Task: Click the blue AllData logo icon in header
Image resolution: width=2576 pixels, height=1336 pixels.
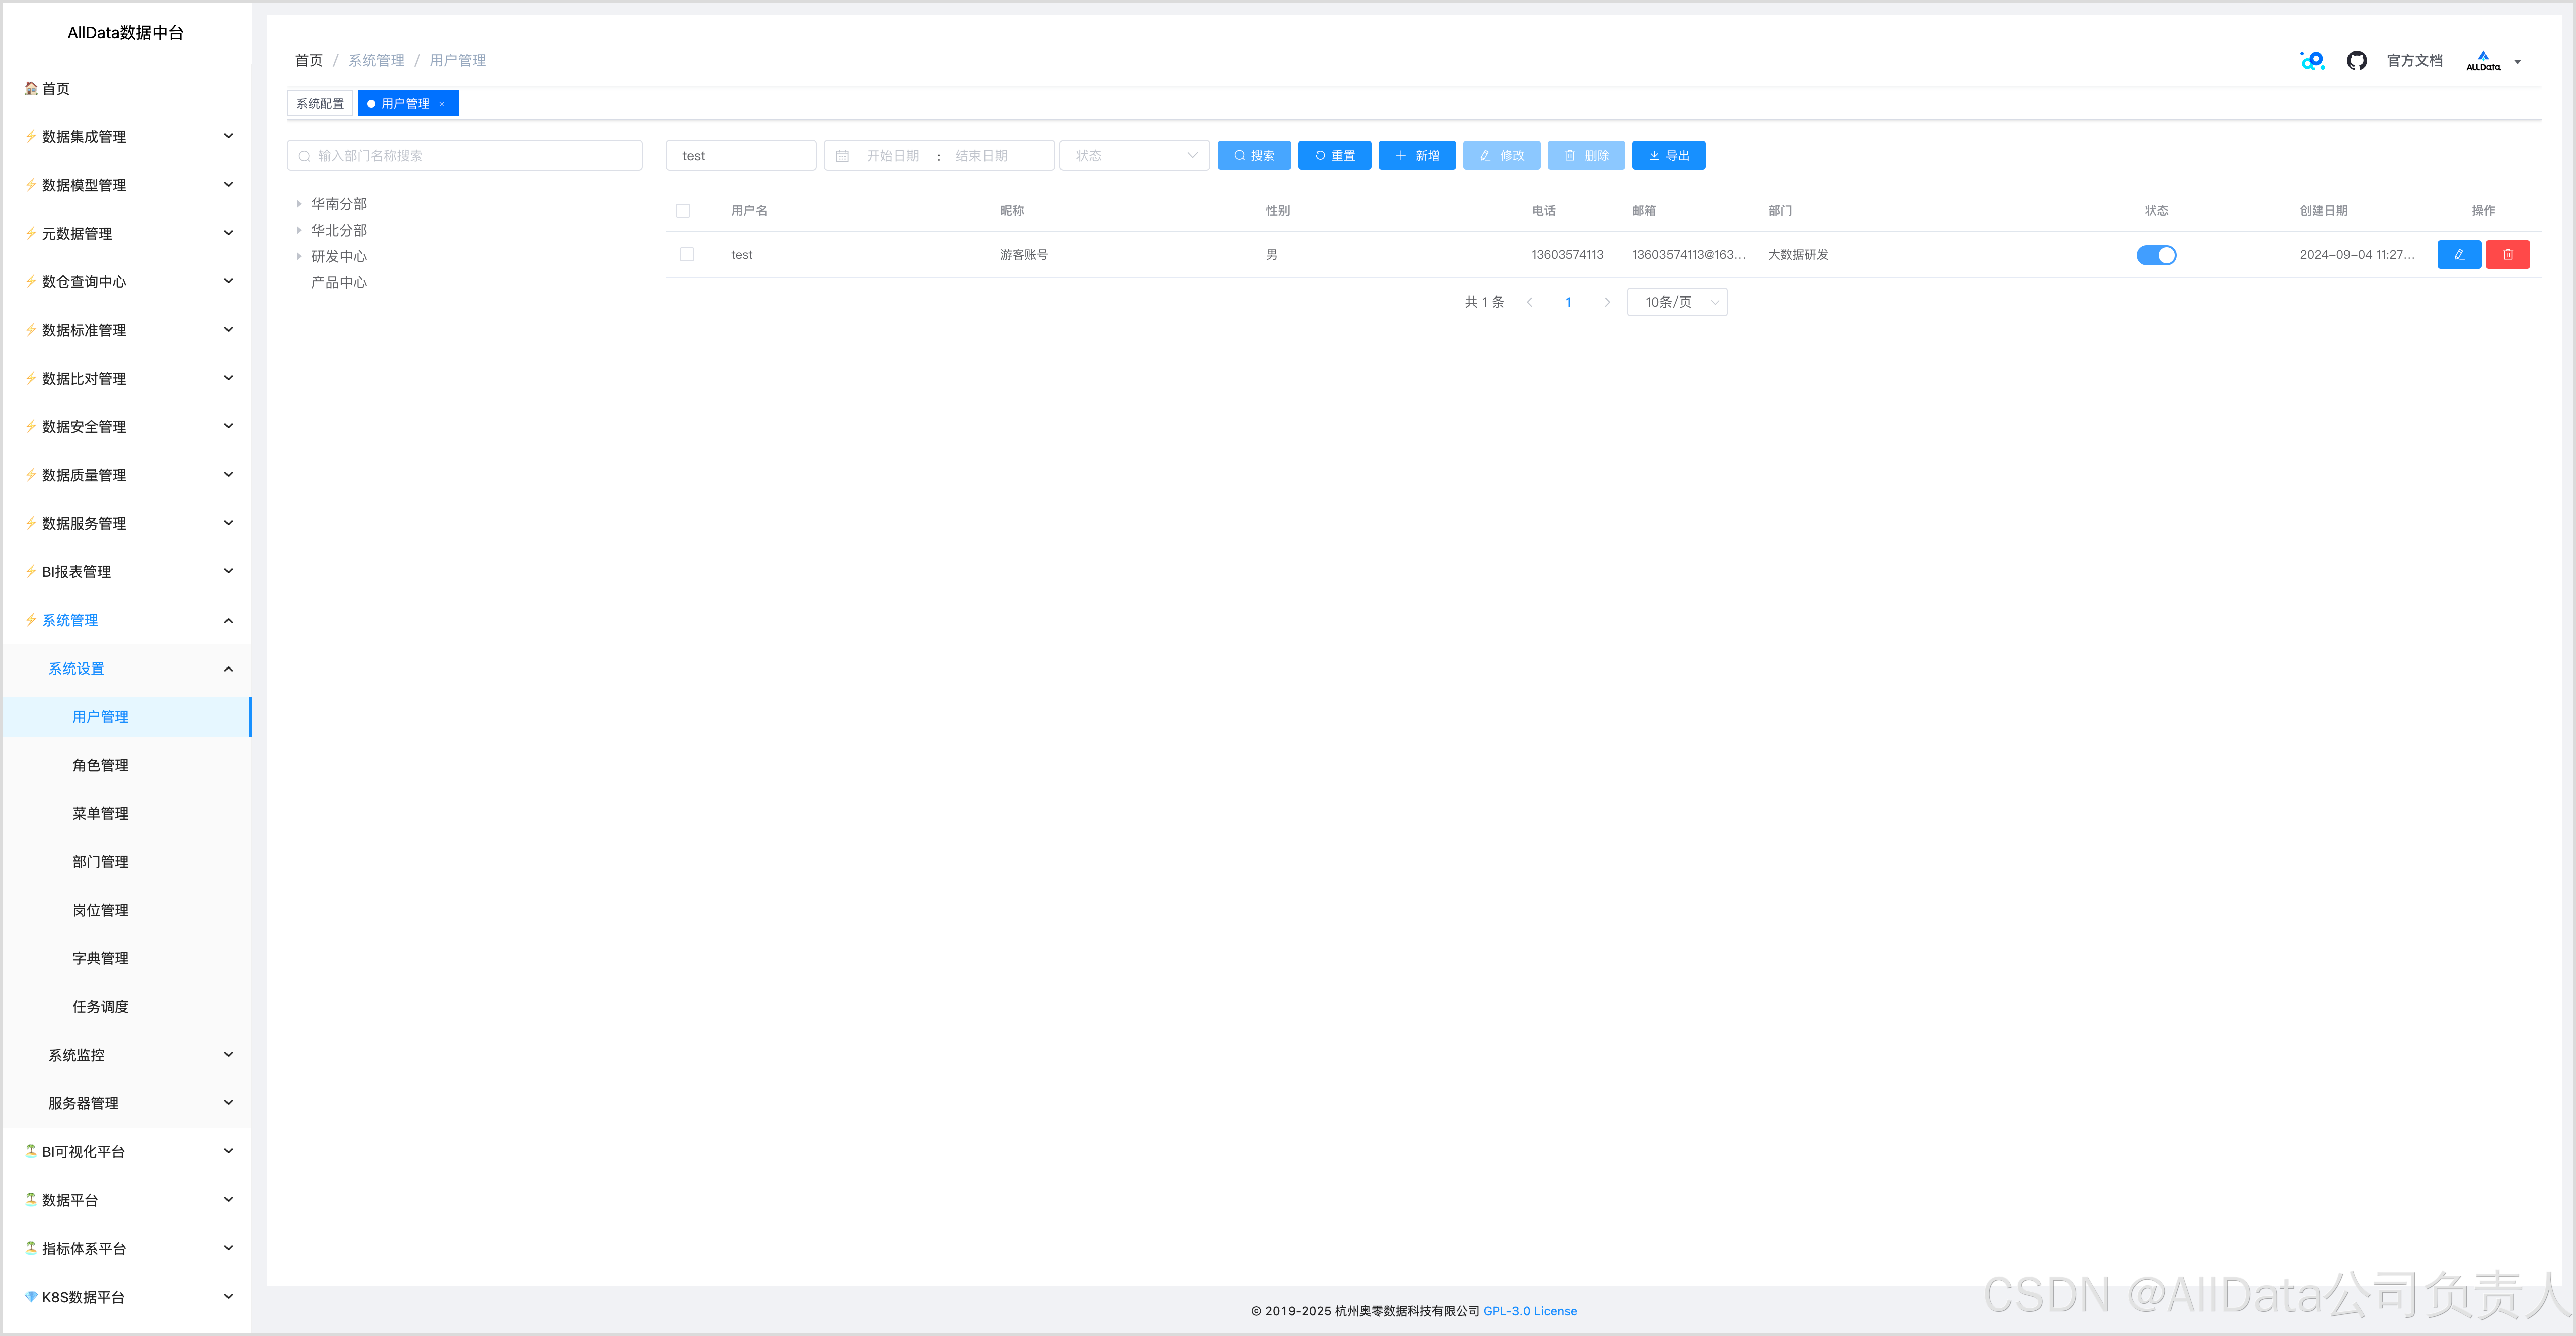Action: point(2312,61)
